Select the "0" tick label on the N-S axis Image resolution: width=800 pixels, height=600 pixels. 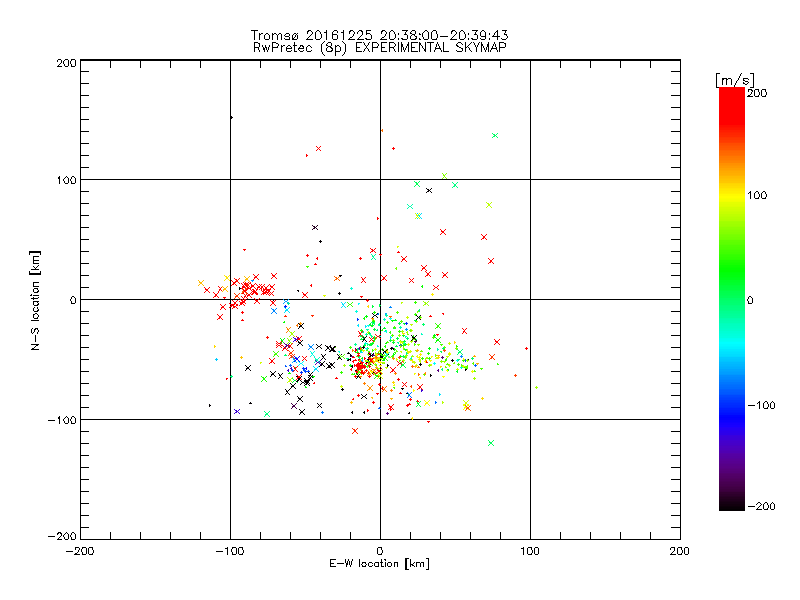(x=73, y=300)
